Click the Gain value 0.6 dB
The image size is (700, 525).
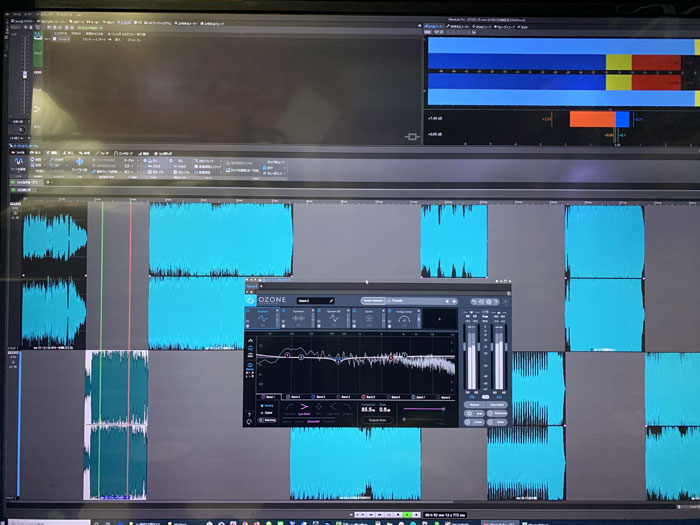(384, 410)
